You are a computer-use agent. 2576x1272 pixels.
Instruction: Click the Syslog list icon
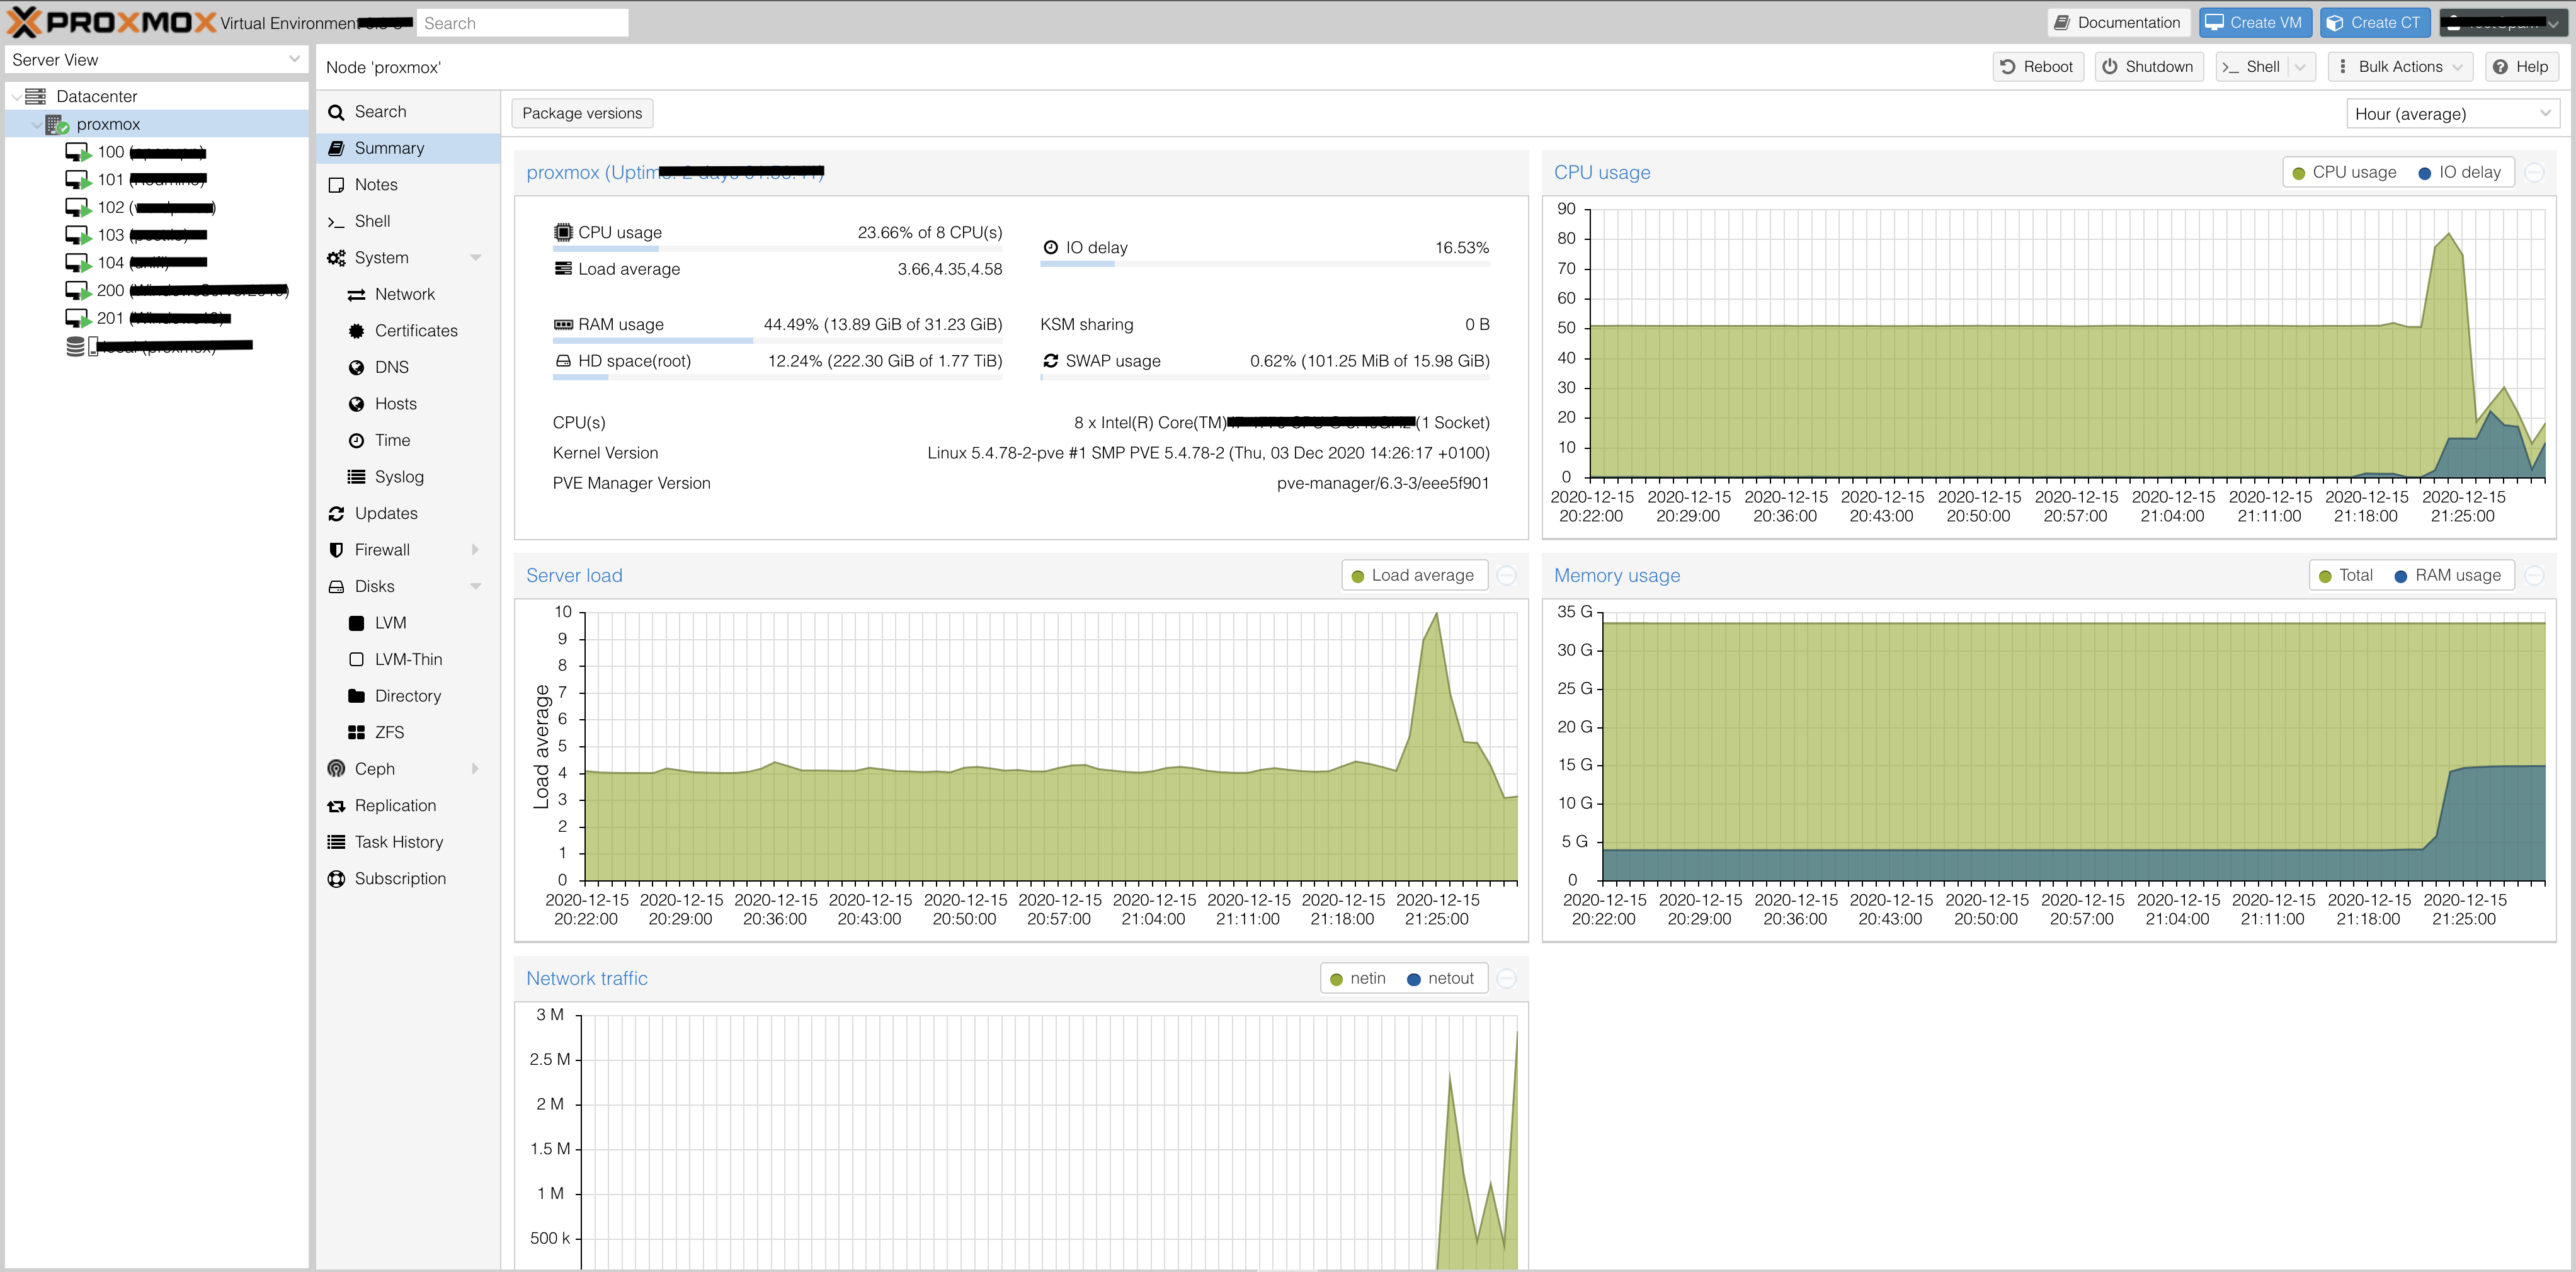tap(356, 477)
